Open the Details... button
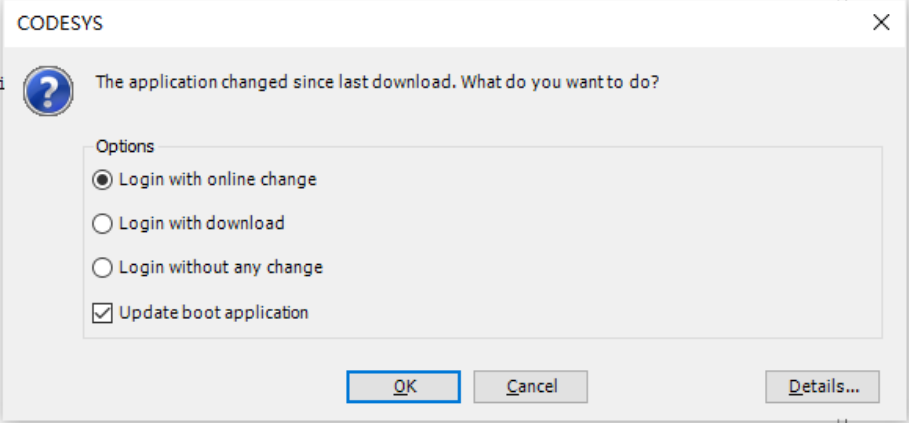This screenshot has height=423, width=909. click(822, 387)
